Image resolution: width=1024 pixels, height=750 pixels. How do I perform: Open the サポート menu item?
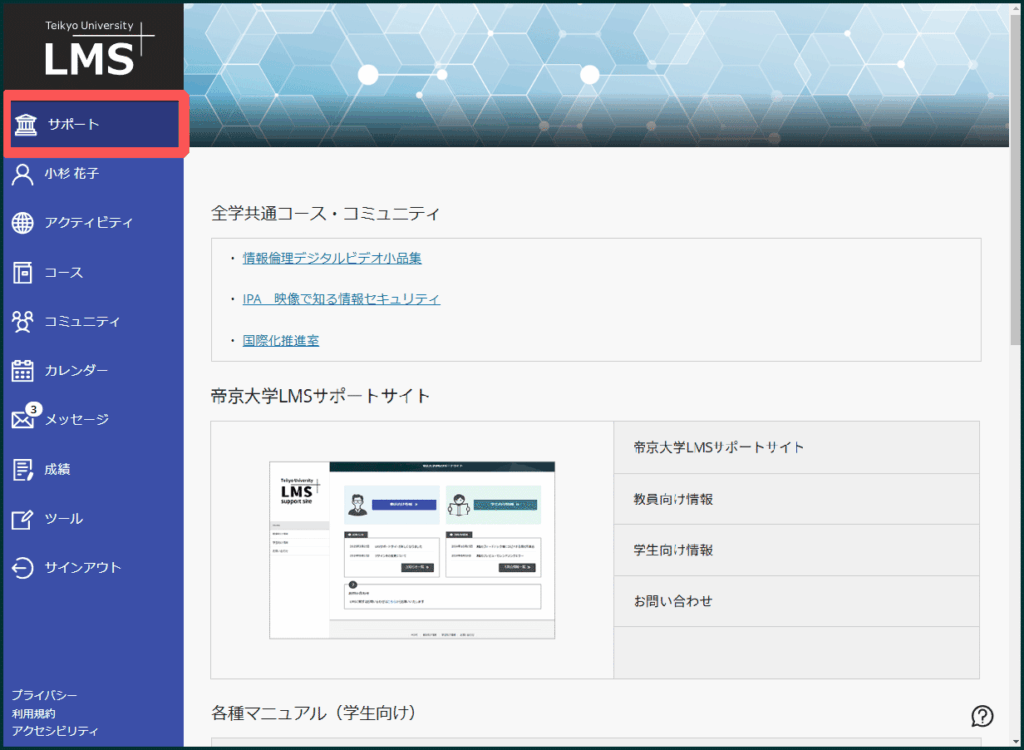[x=95, y=124]
